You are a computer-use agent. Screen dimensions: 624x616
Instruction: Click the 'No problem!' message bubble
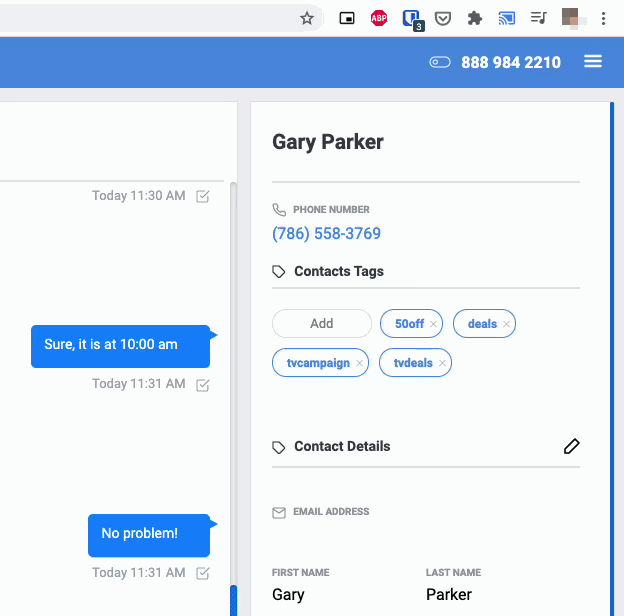[x=149, y=536]
